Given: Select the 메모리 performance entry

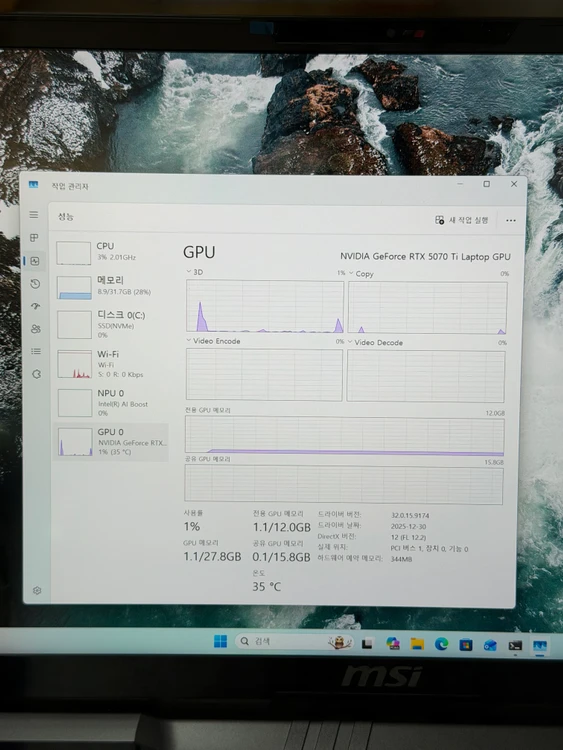Looking at the screenshot, I should (x=112, y=287).
